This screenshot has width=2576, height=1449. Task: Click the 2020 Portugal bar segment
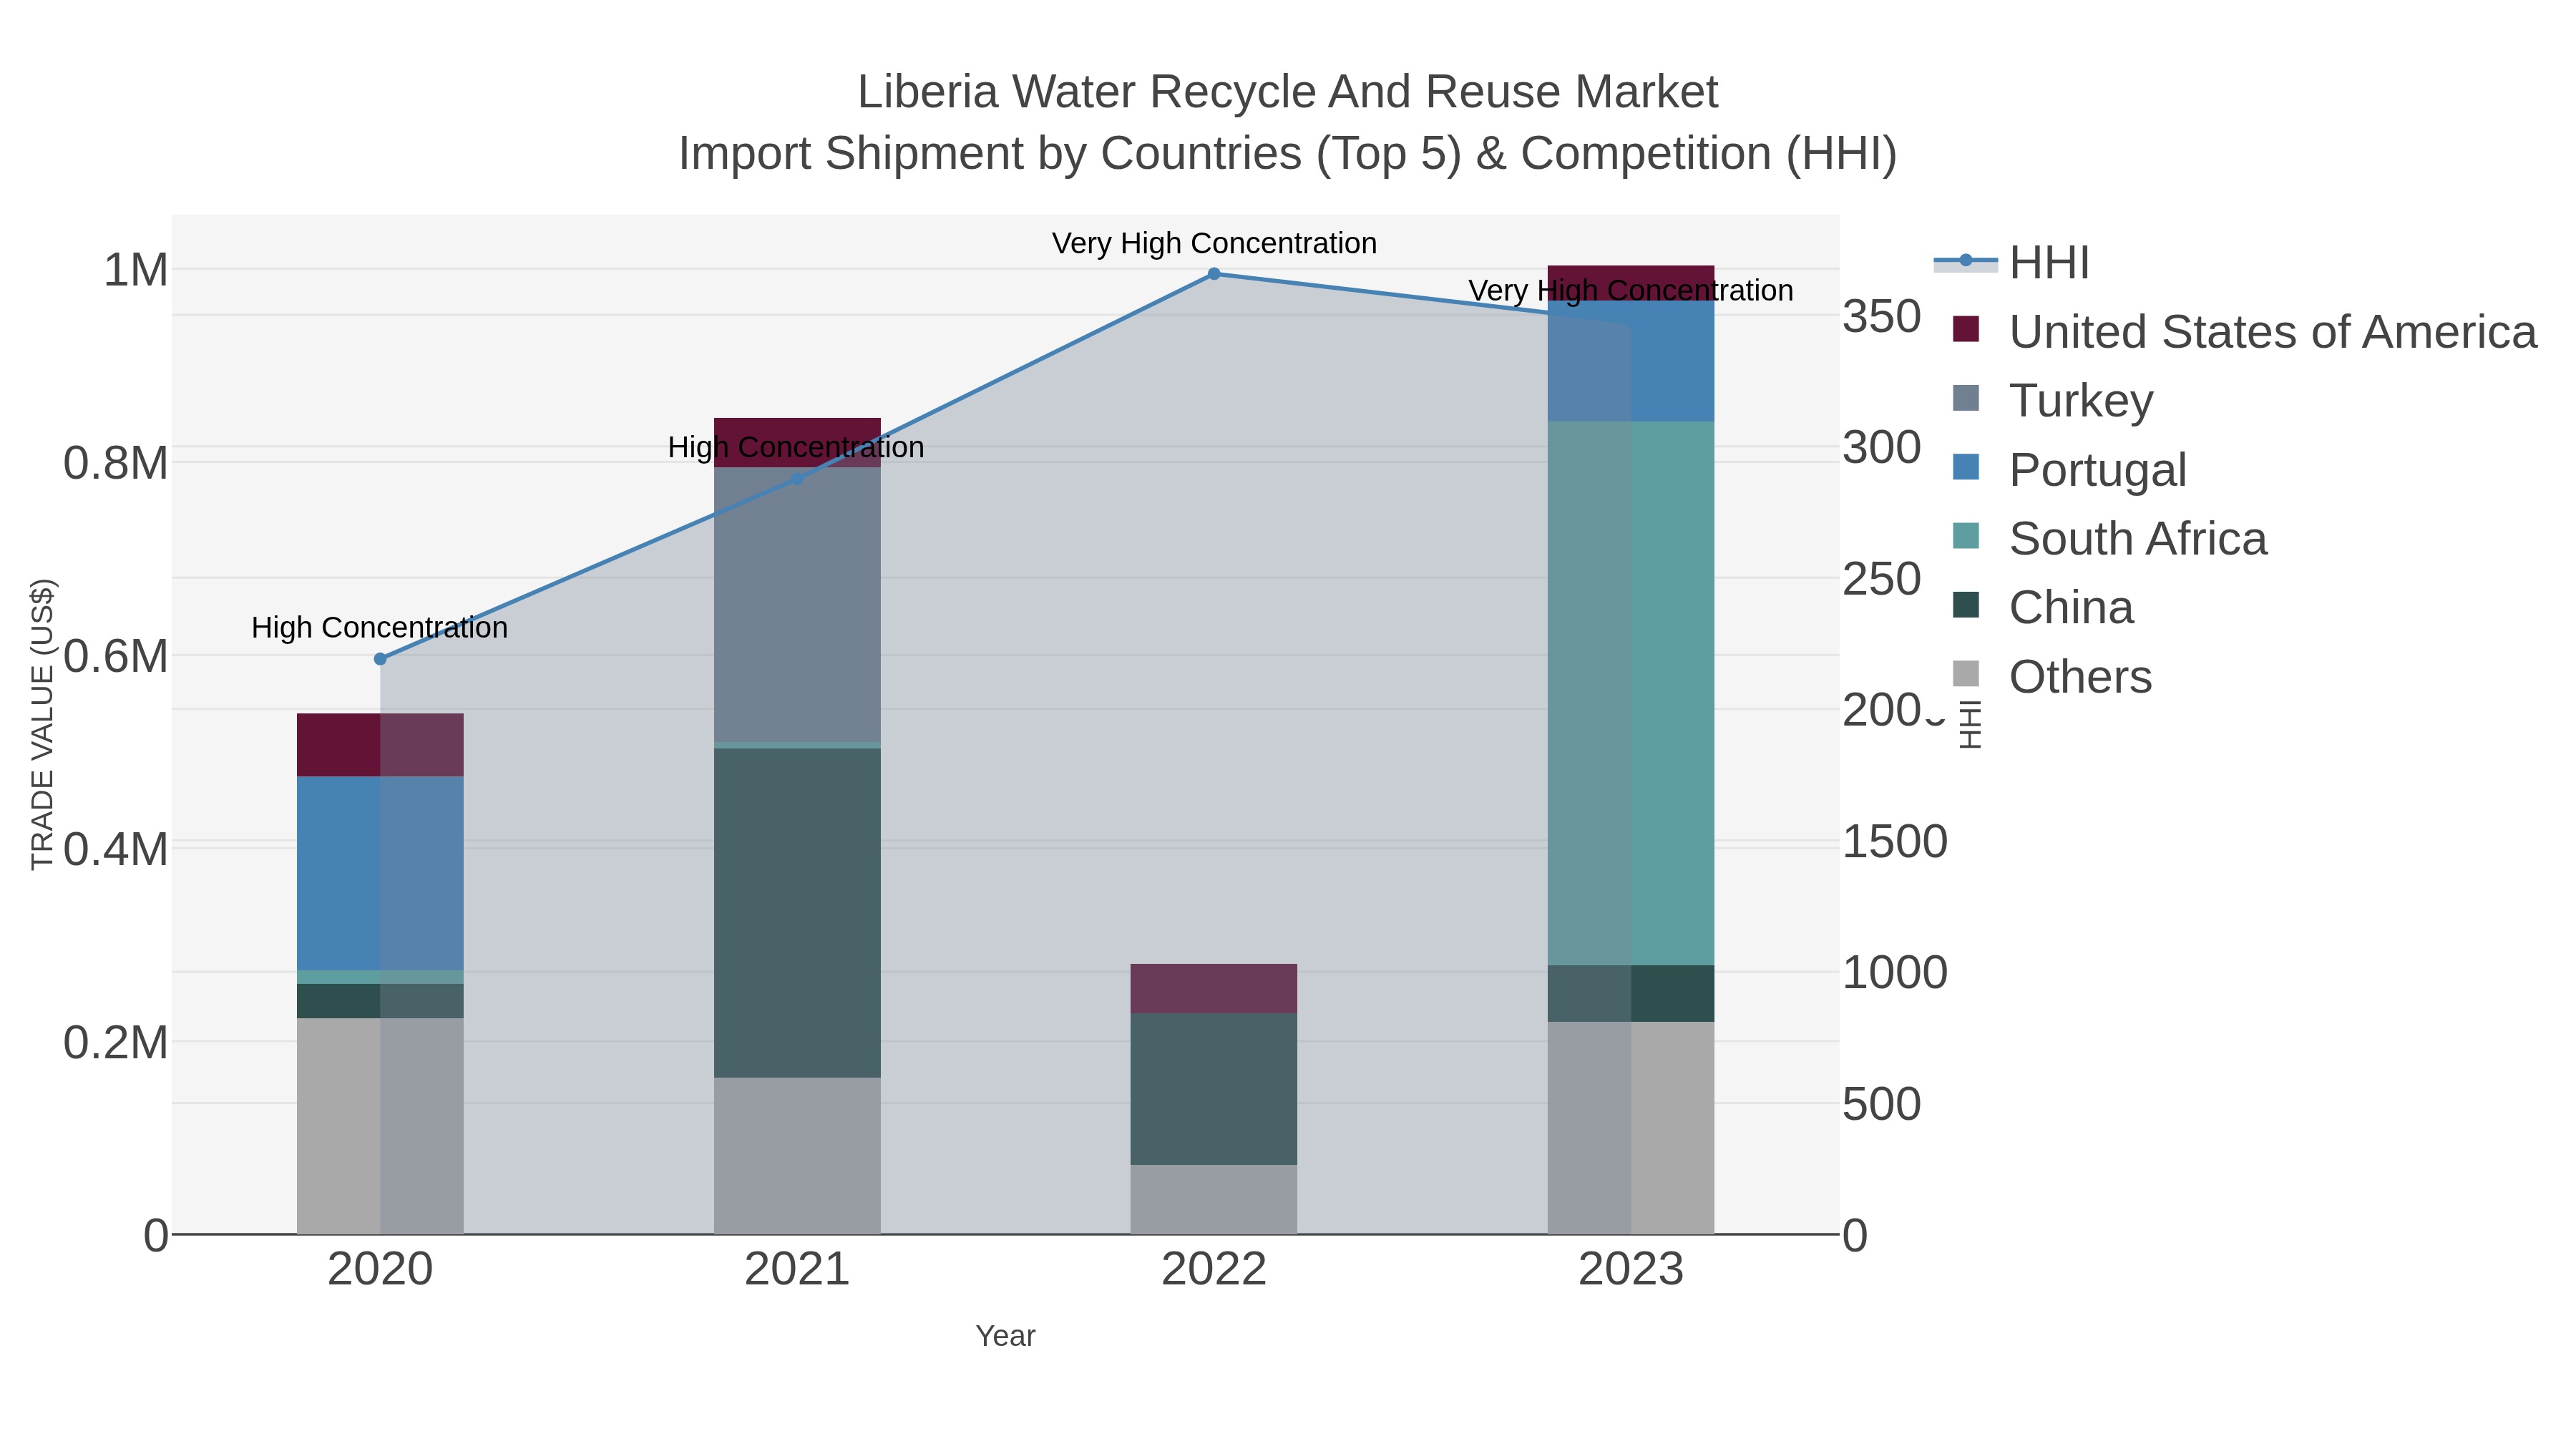coord(380,873)
